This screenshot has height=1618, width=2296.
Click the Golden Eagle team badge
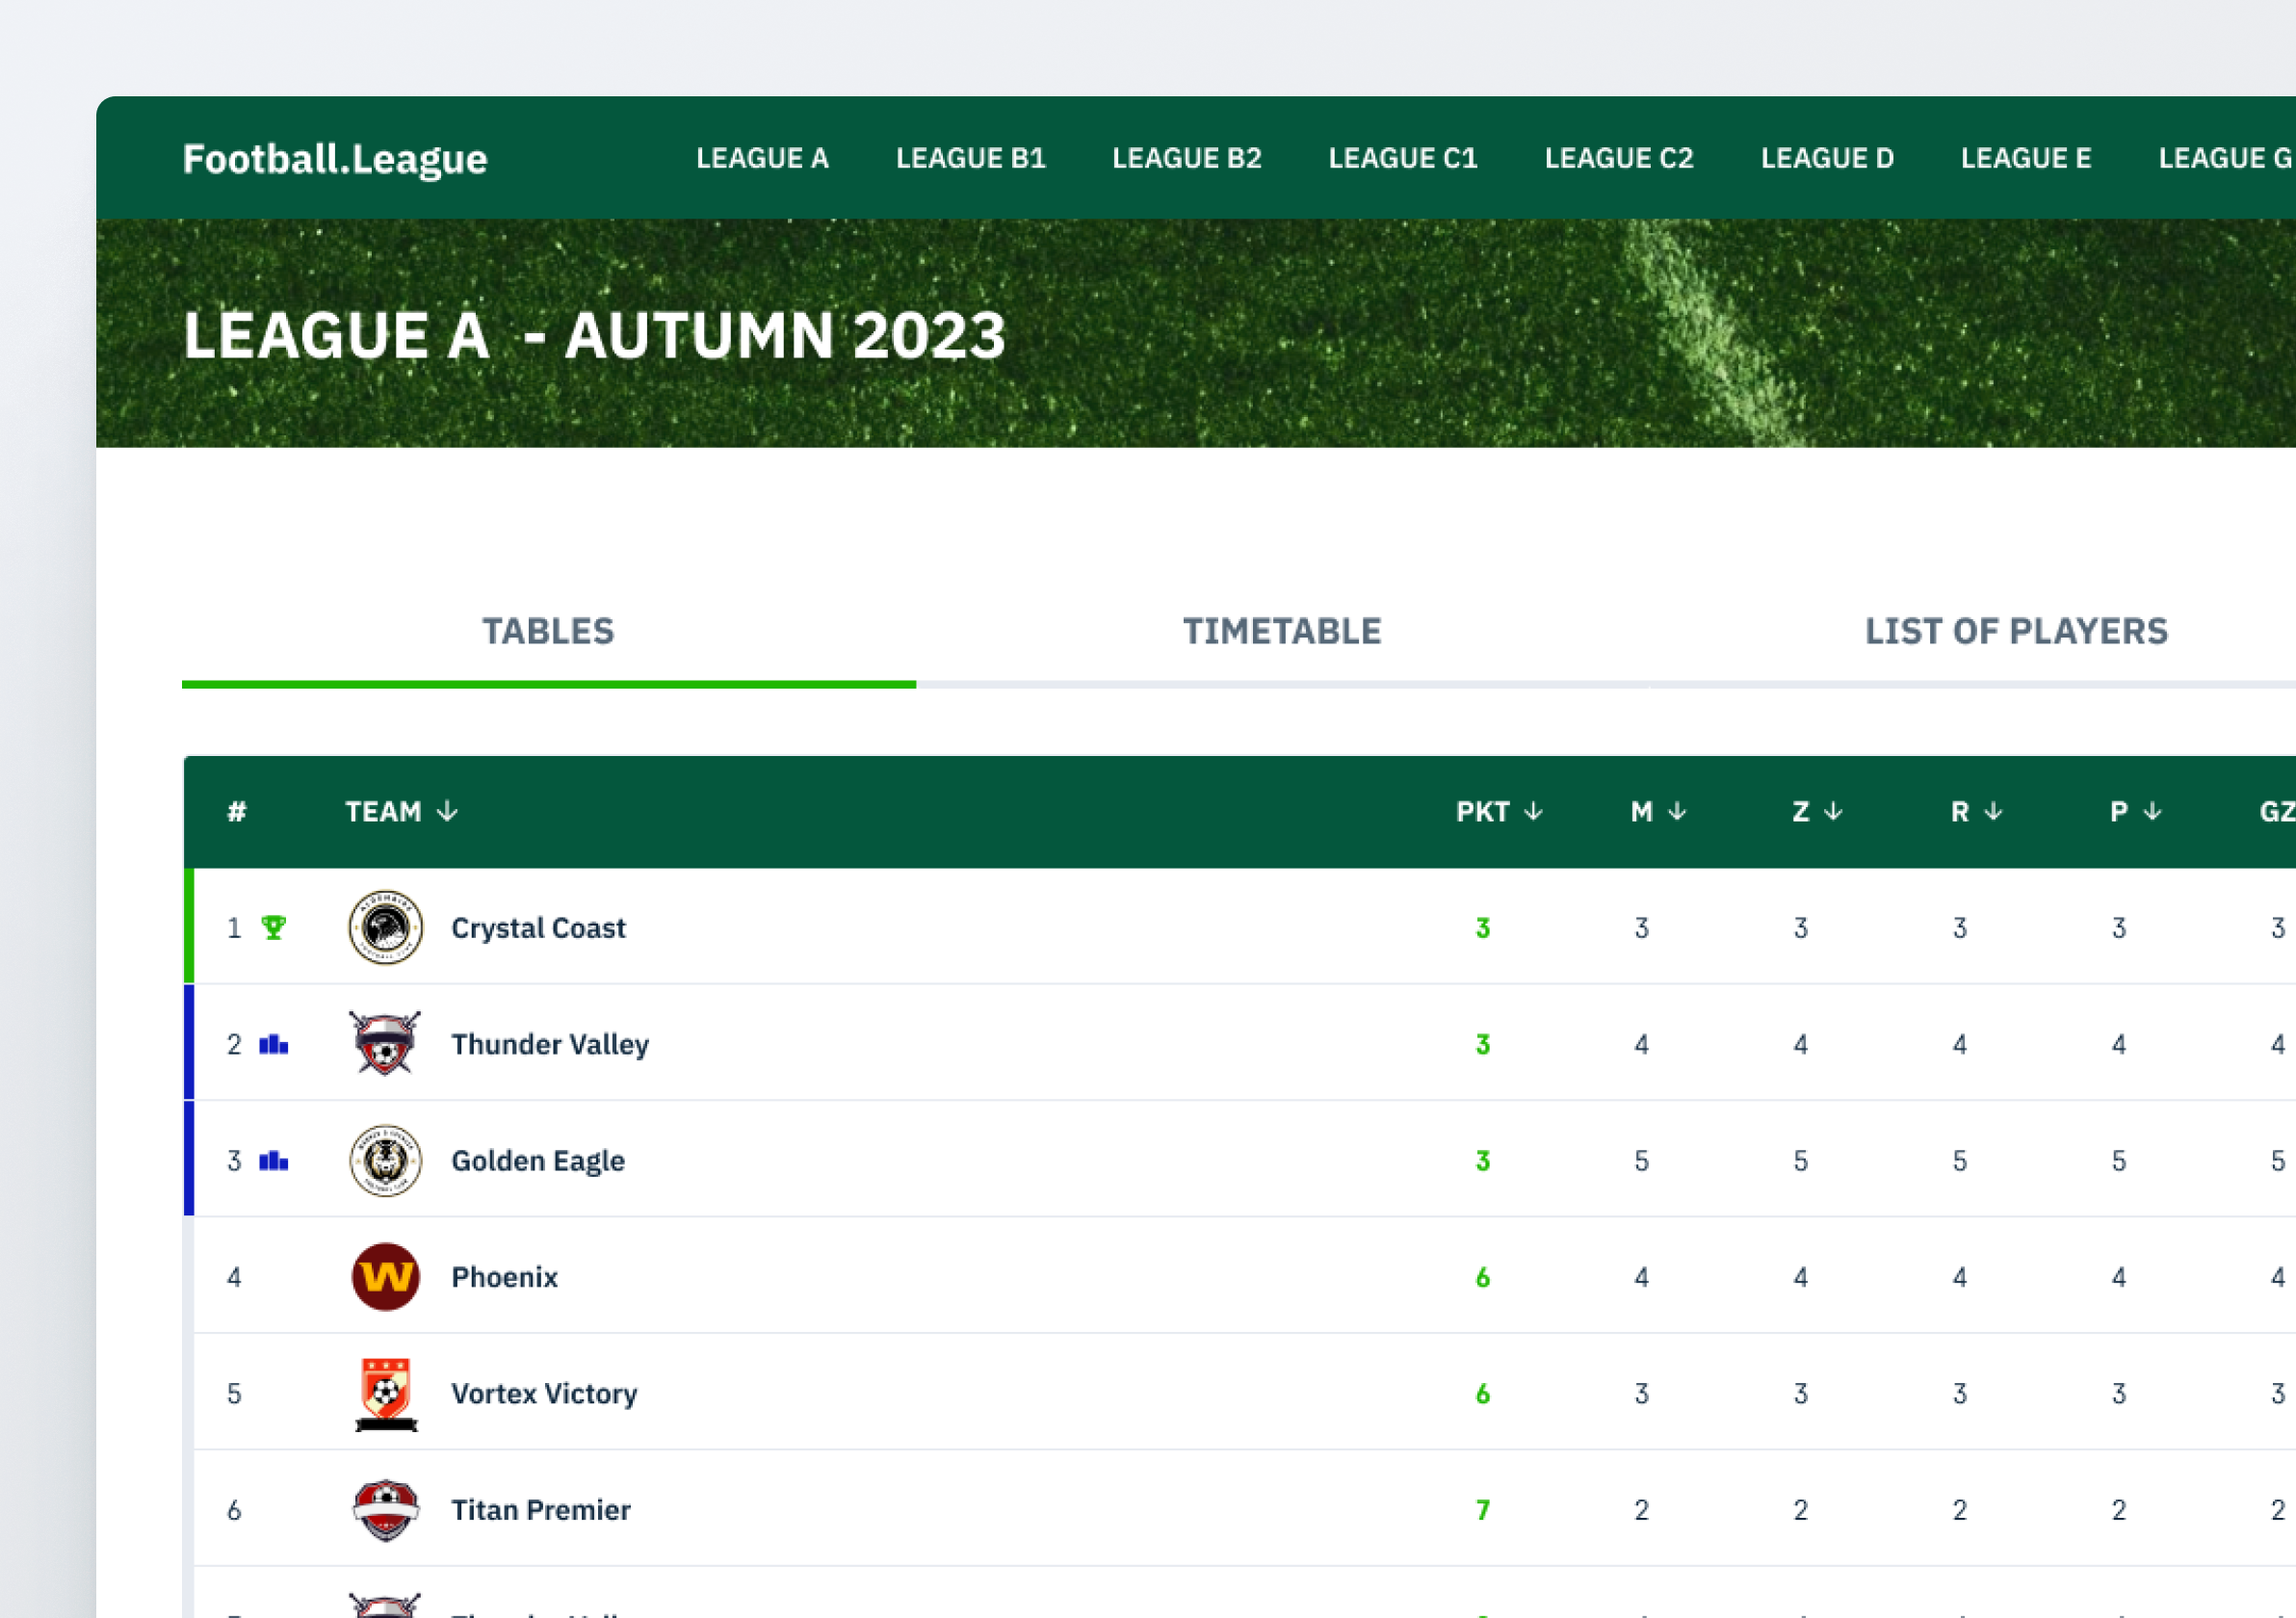click(385, 1160)
